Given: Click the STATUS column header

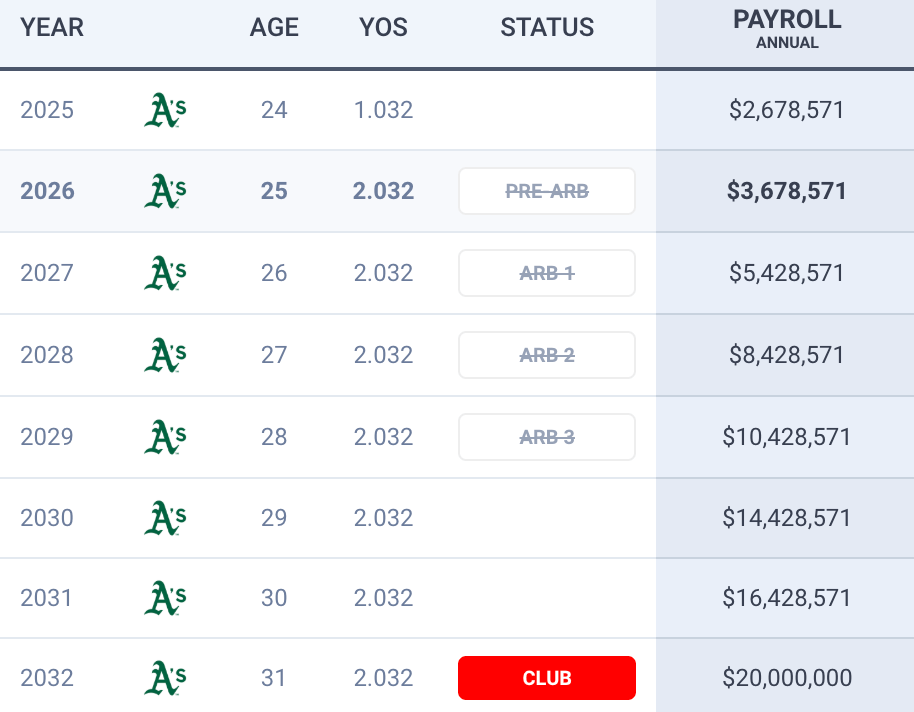Looking at the screenshot, I should point(547,28).
